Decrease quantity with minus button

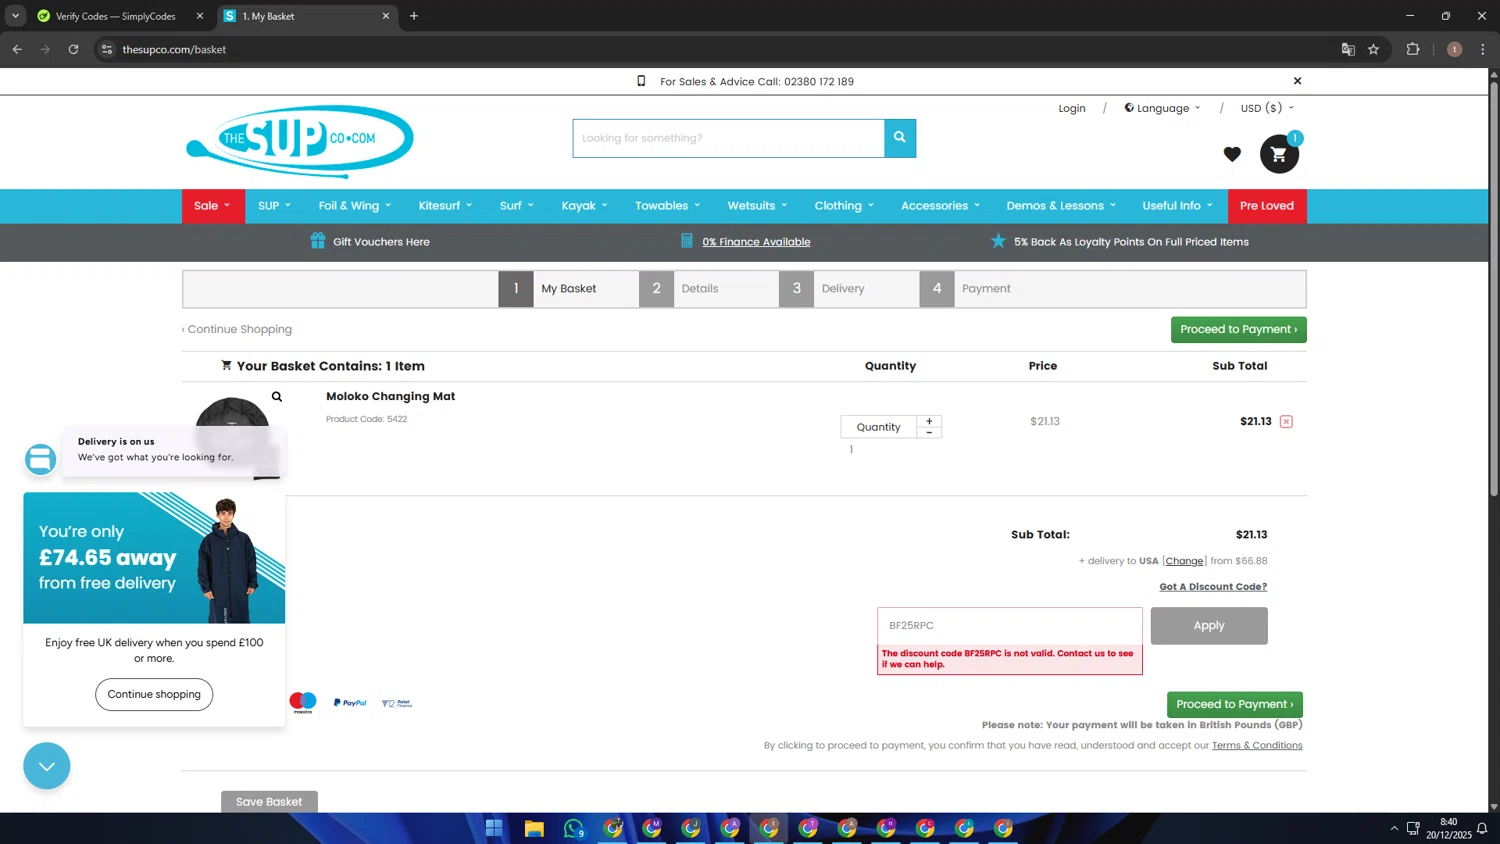coord(929,433)
